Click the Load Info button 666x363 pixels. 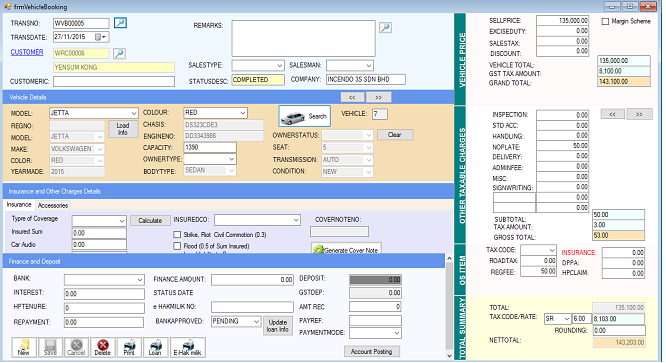point(123,129)
